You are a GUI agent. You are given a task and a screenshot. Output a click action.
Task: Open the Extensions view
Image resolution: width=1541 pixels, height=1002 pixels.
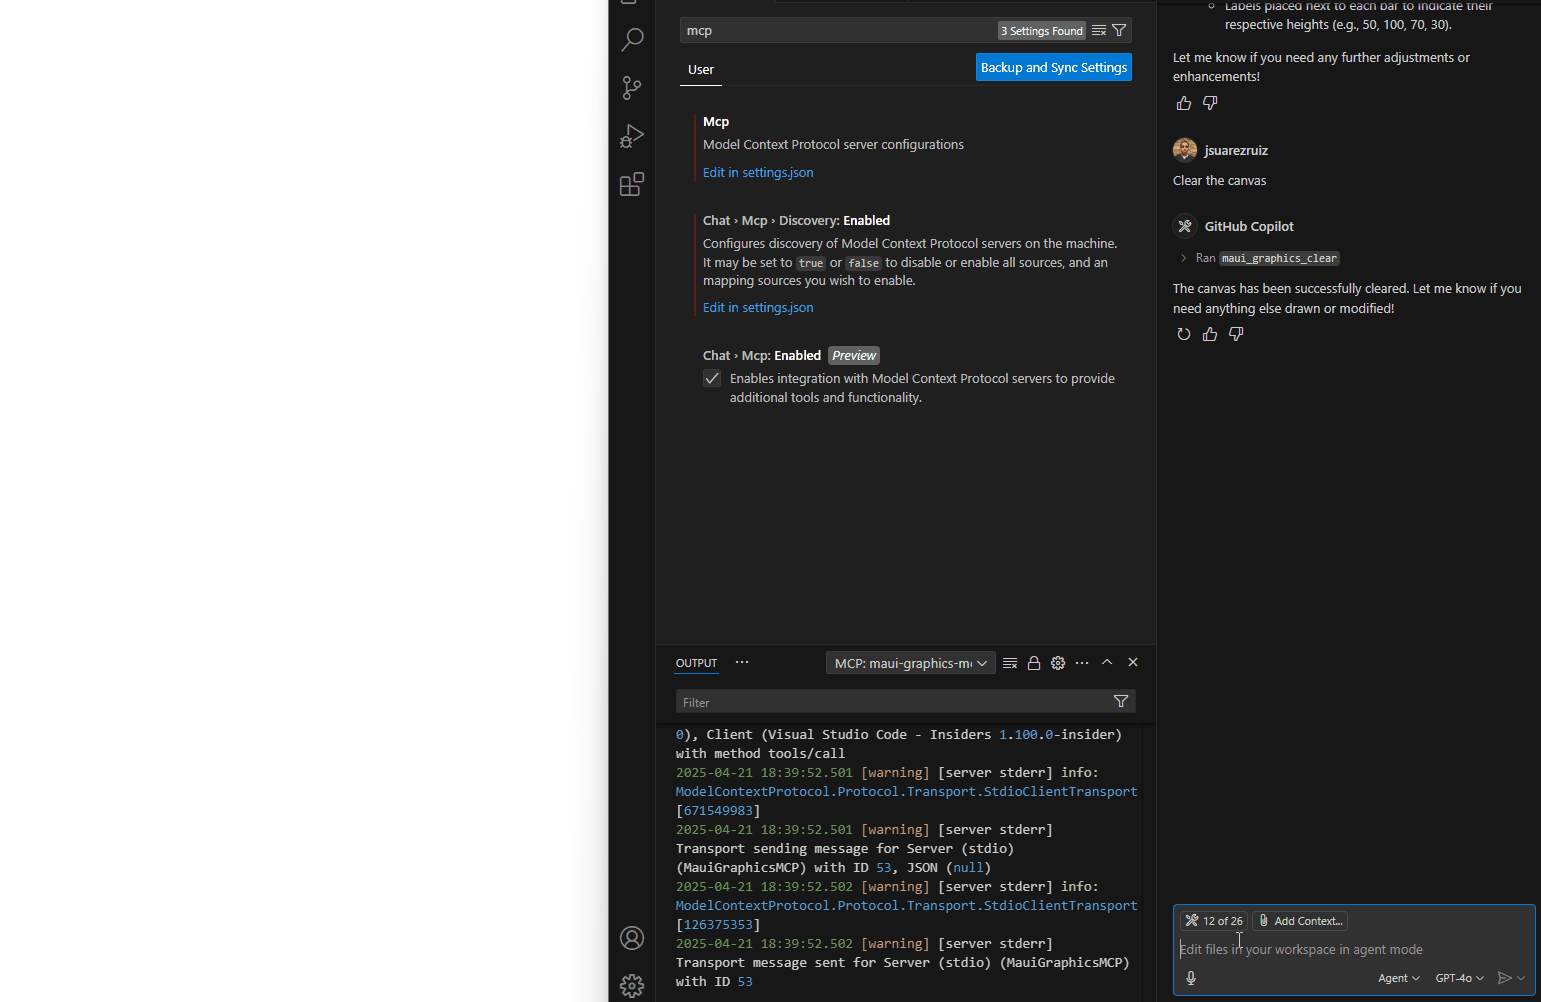click(632, 184)
